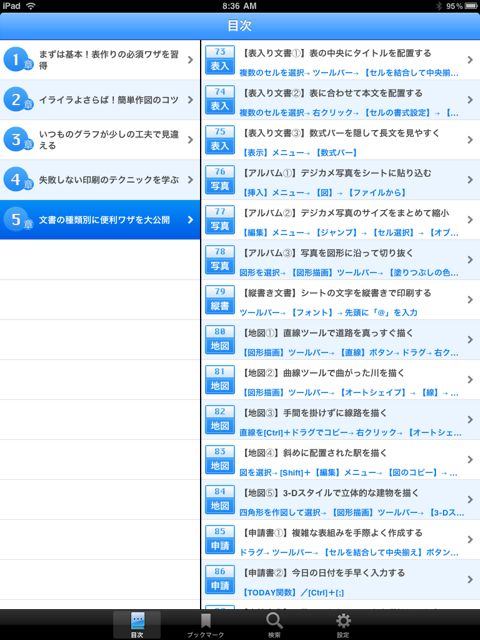480x640 pixels.
Task: Open item 76 デジカメ写真 chevron arrow
Action: (x=470, y=180)
